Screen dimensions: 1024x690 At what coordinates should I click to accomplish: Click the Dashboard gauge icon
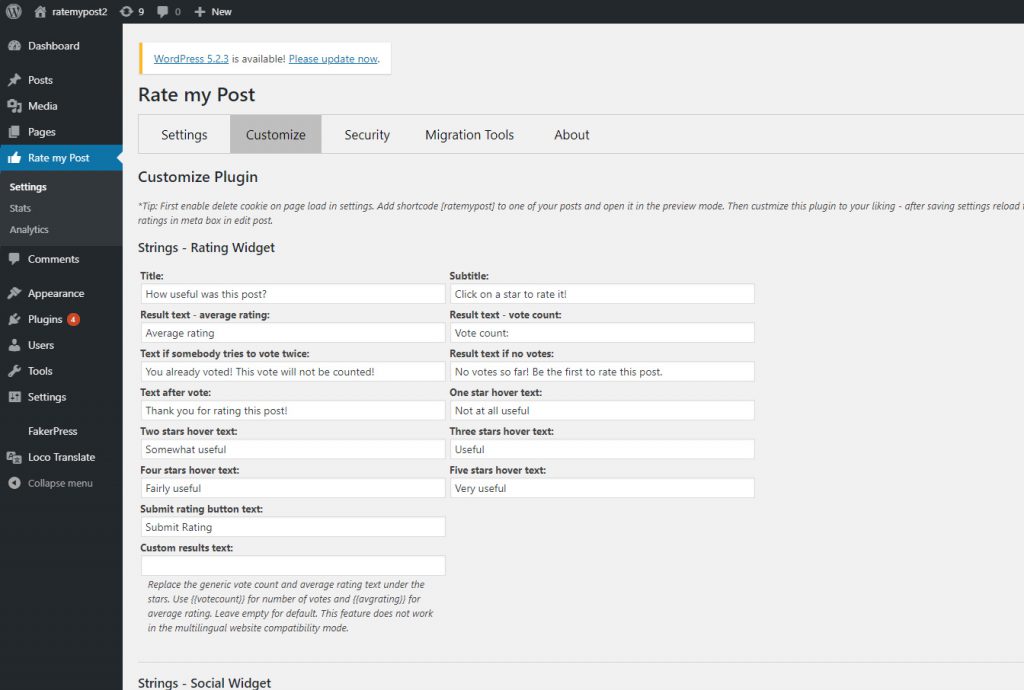(x=14, y=46)
